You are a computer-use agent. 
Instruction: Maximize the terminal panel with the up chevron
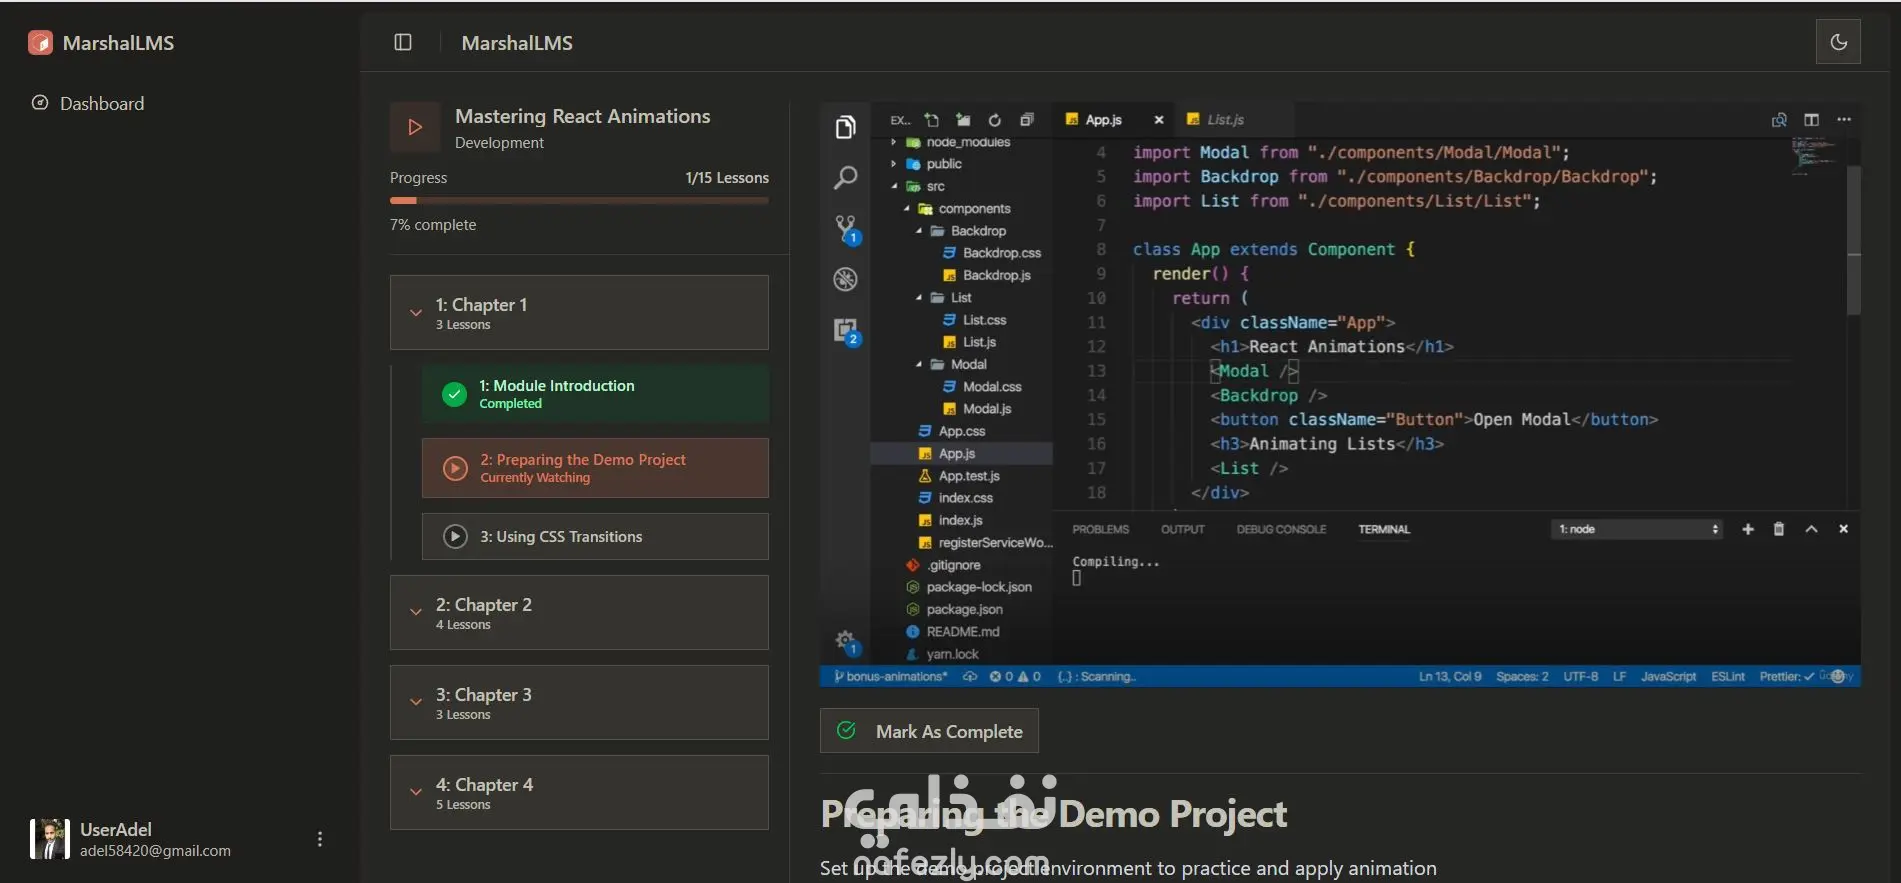pyautogui.click(x=1811, y=530)
